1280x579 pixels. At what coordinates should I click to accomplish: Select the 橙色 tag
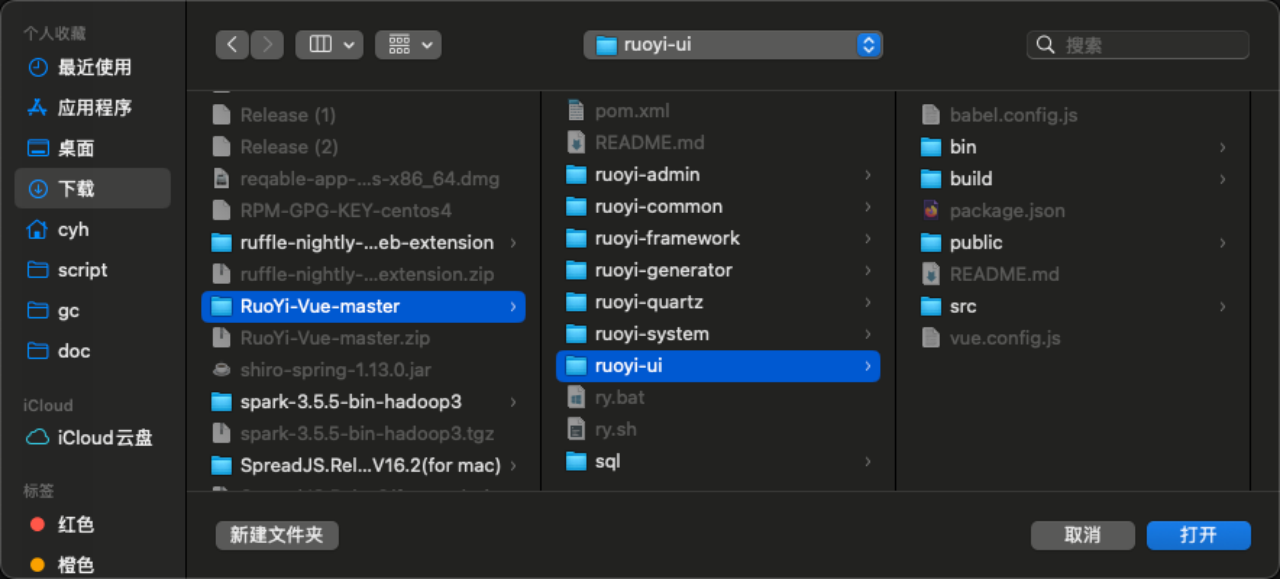[x=92, y=565]
